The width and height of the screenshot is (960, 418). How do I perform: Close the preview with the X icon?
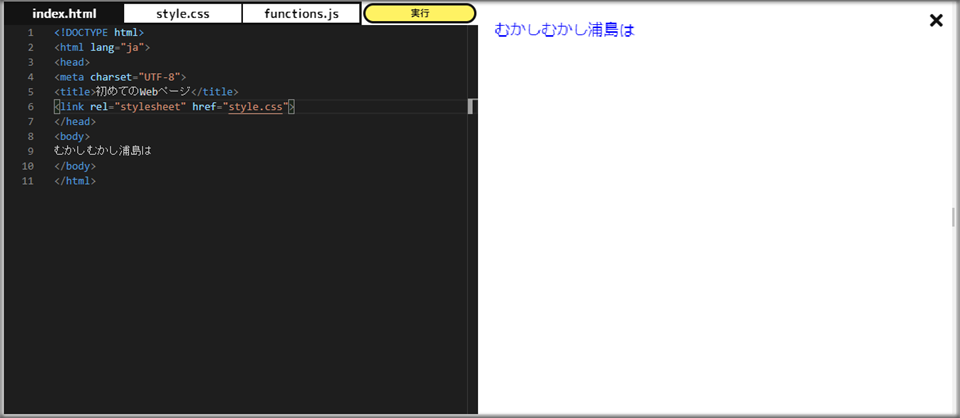pyautogui.click(x=936, y=21)
